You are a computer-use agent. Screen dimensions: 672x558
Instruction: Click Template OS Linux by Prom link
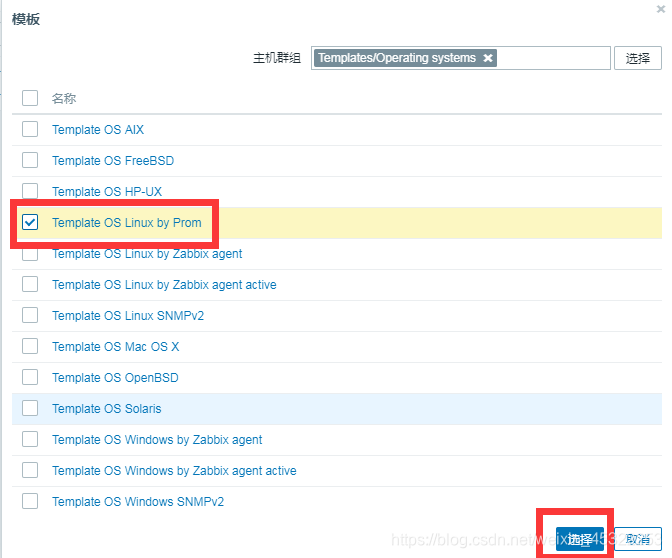pyautogui.click(x=127, y=222)
